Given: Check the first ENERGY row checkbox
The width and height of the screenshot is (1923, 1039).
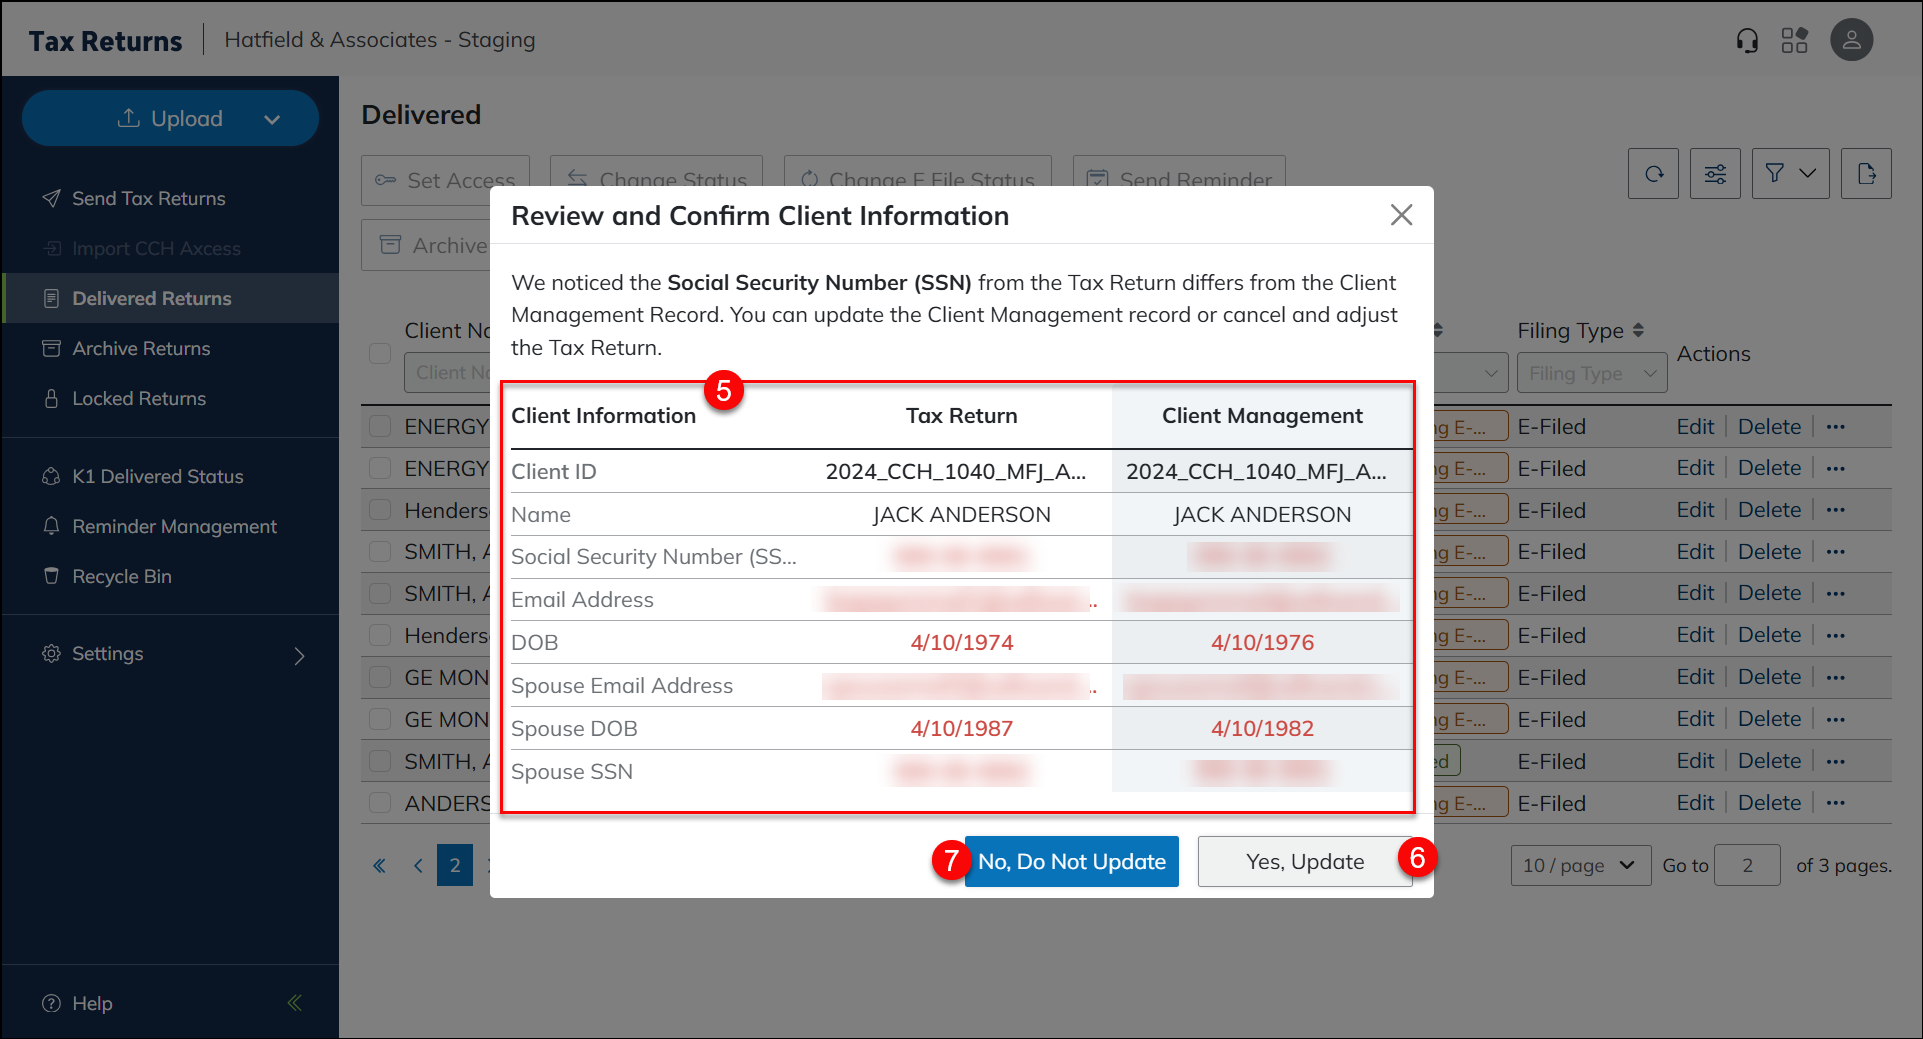Looking at the screenshot, I should [x=380, y=426].
